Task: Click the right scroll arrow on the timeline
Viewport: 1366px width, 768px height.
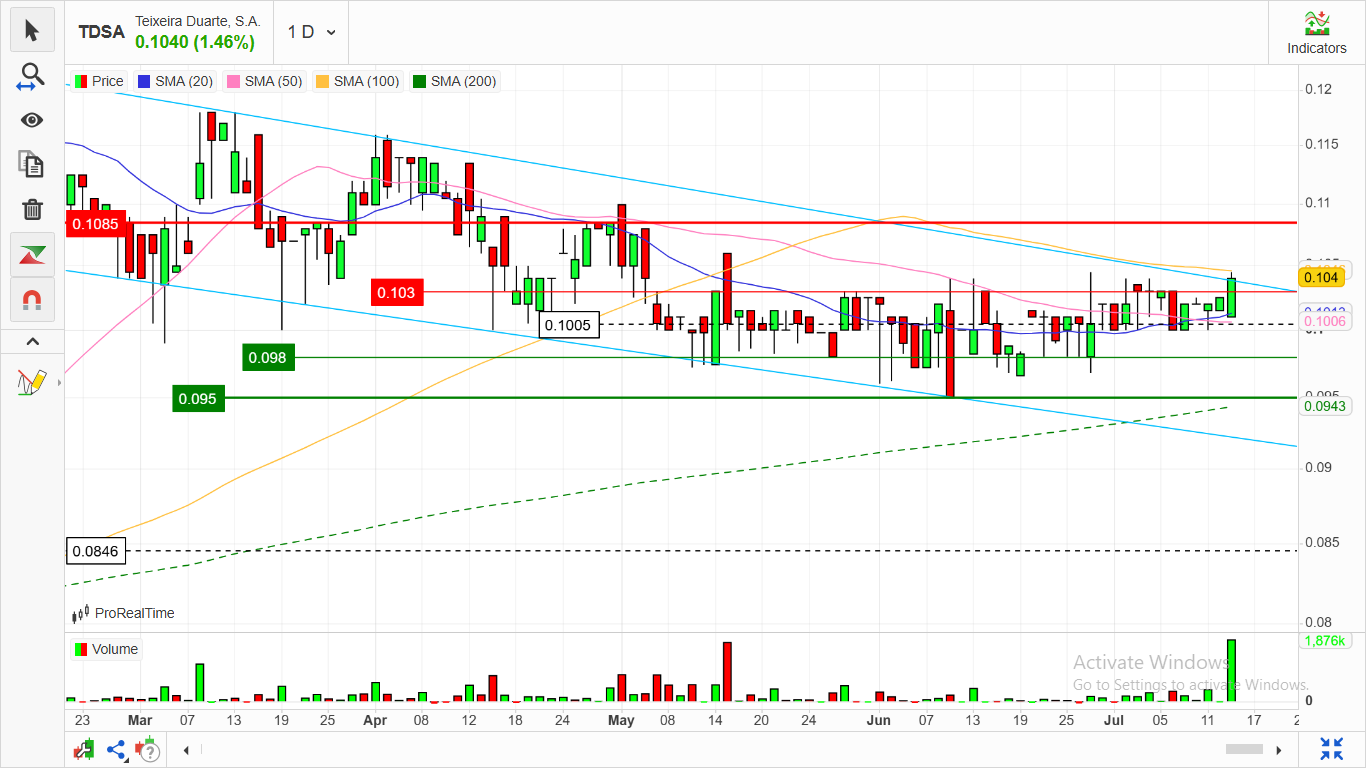Action: [x=1279, y=749]
